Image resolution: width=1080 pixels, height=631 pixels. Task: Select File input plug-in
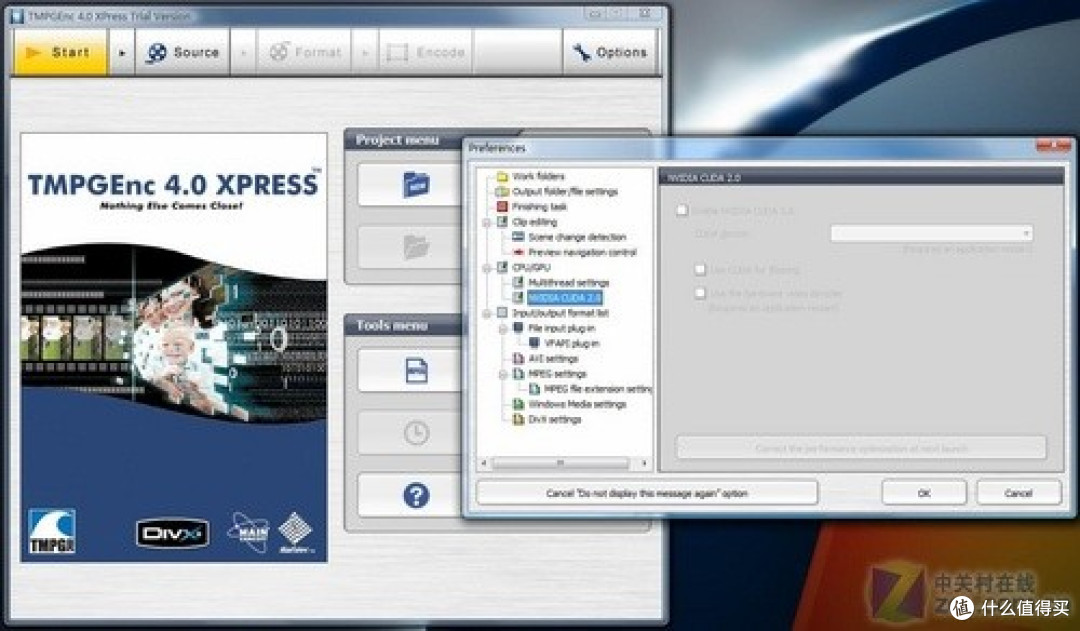[x=561, y=328]
